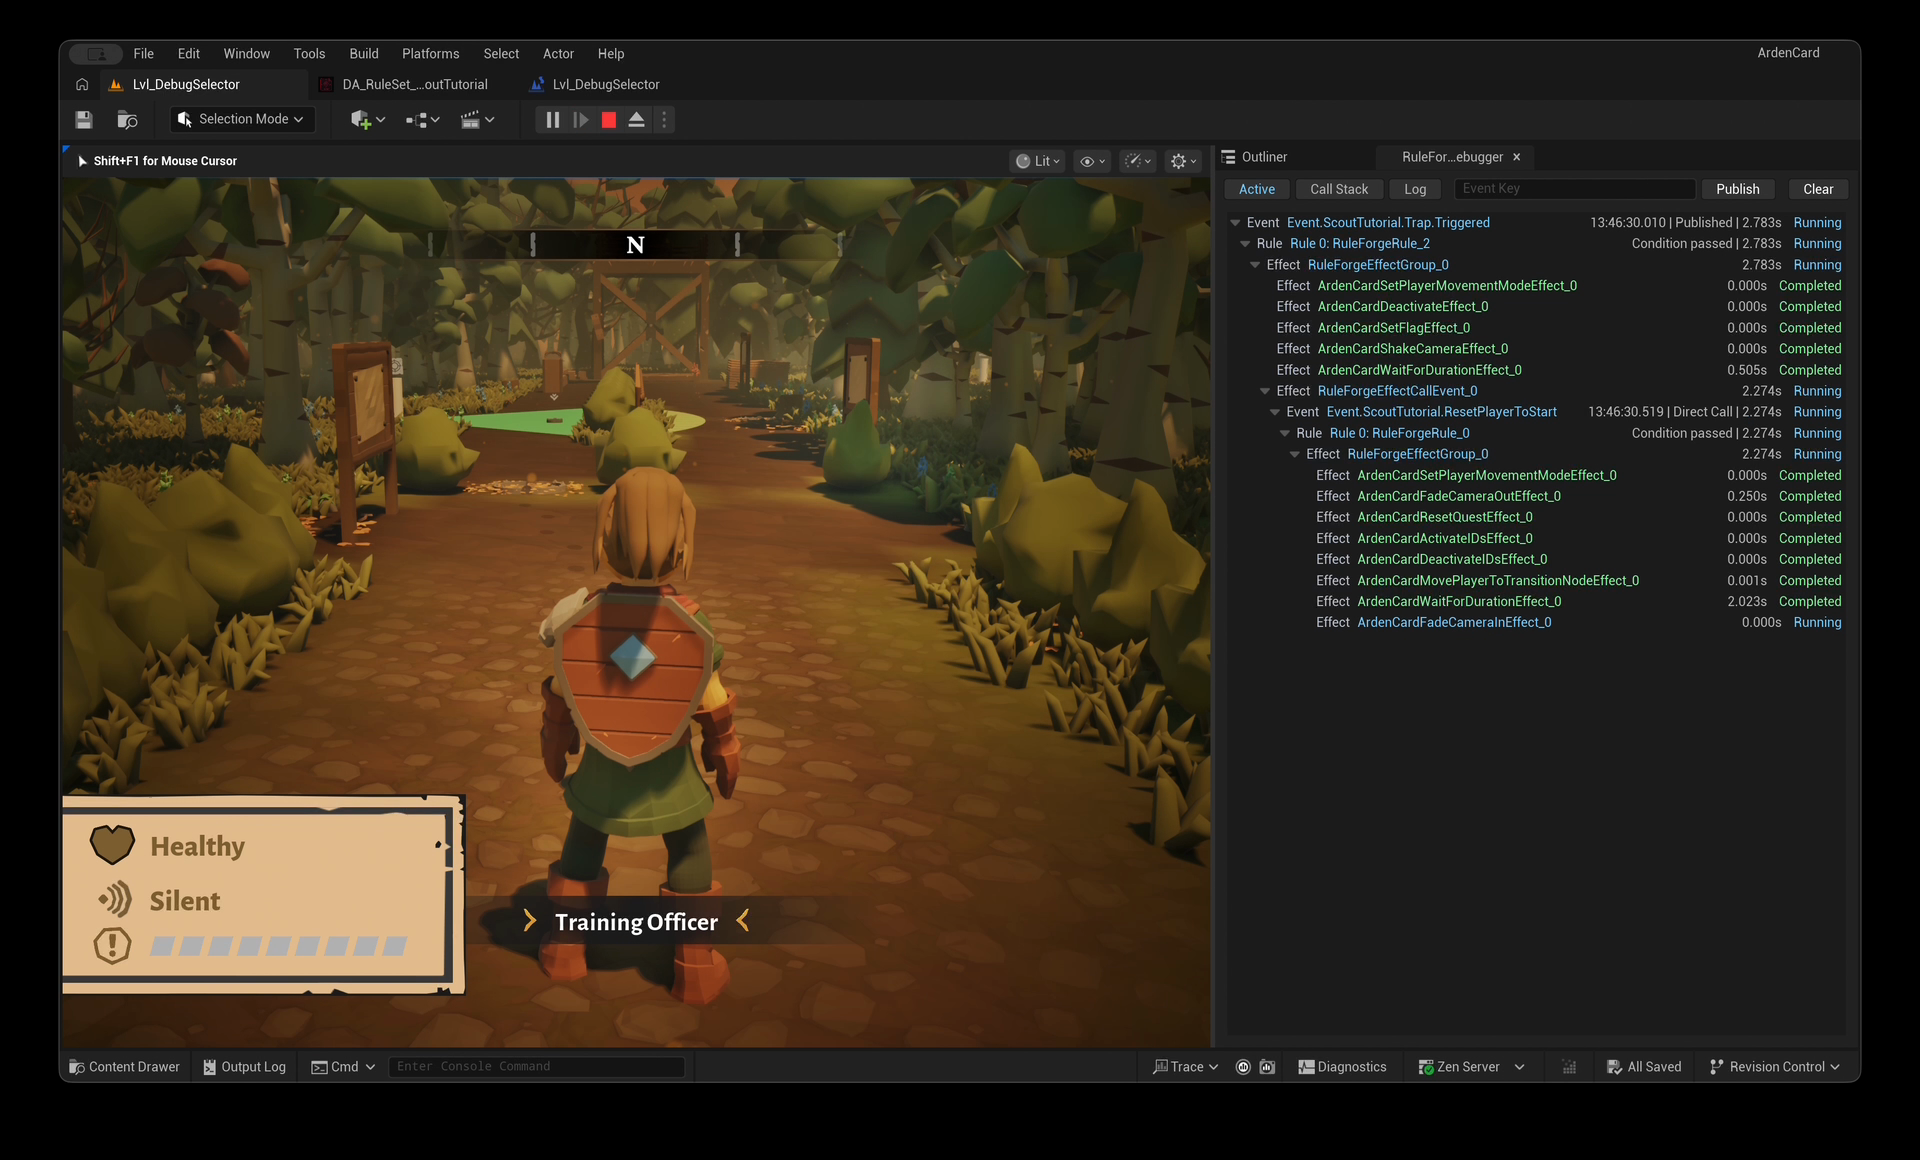Screen dimensions: 1920x1160
Task: Click the Trace icon in the status bar
Action: (x=1160, y=1067)
